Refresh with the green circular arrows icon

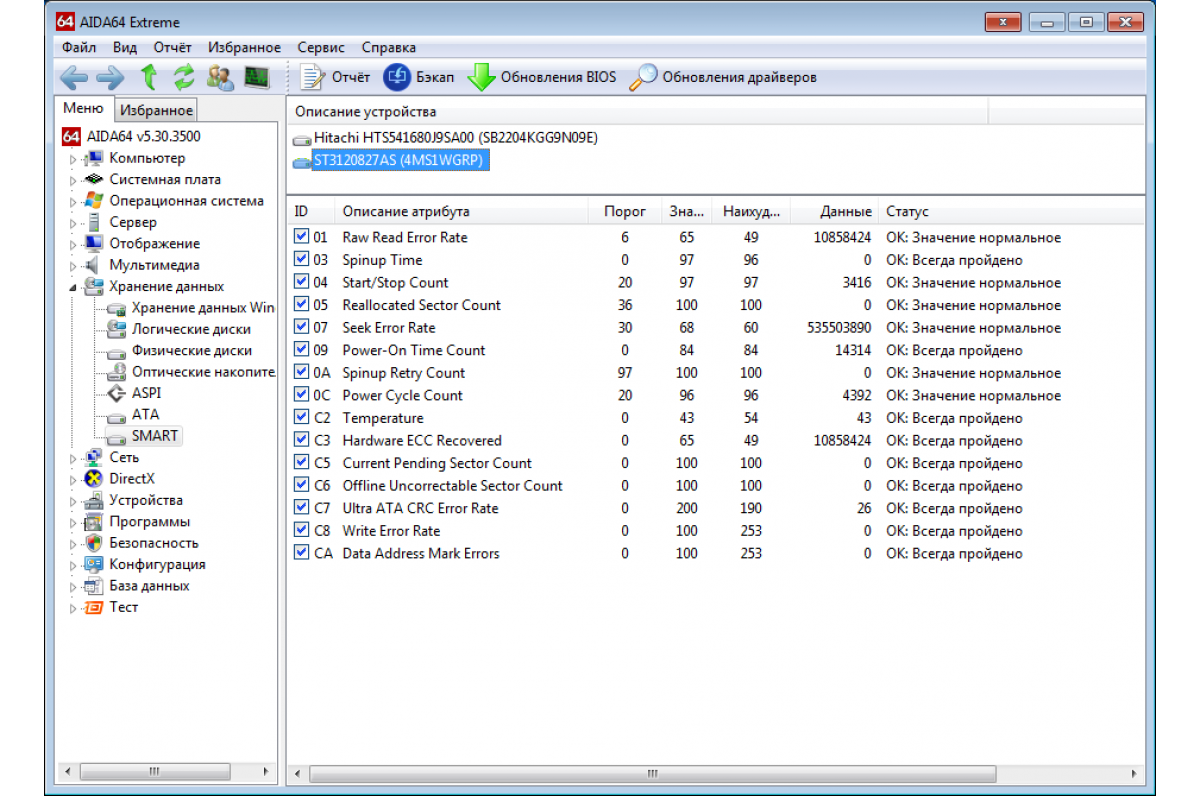(x=184, y=77)
